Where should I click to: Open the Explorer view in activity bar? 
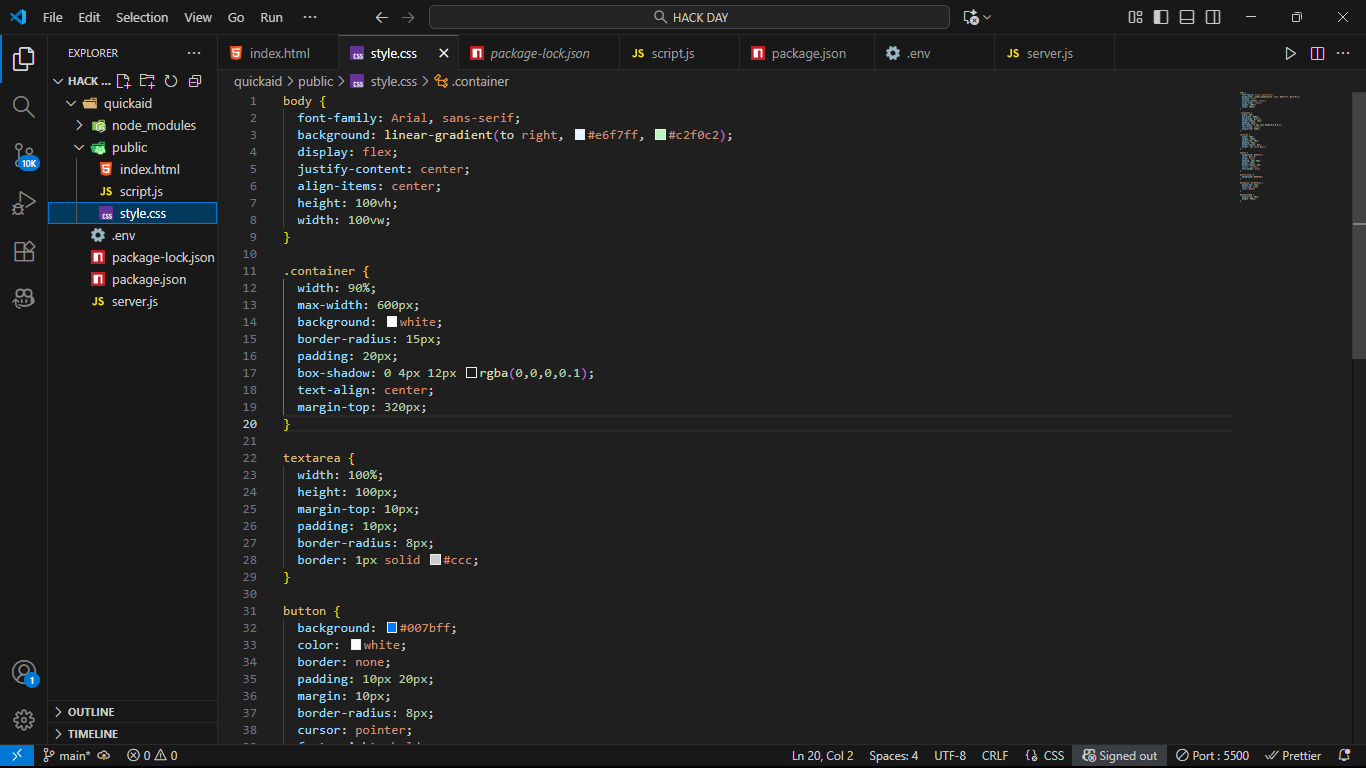24,58
